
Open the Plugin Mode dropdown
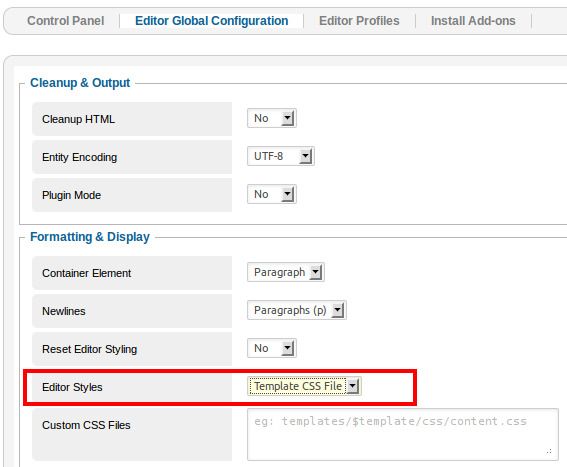click(272, 194)
